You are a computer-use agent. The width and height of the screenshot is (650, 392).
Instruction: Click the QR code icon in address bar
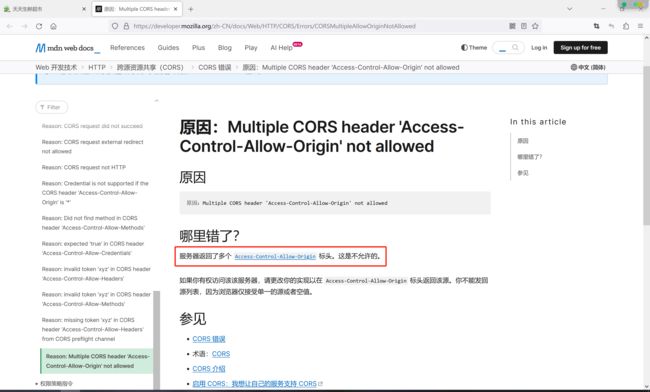(x=512, y=26)
